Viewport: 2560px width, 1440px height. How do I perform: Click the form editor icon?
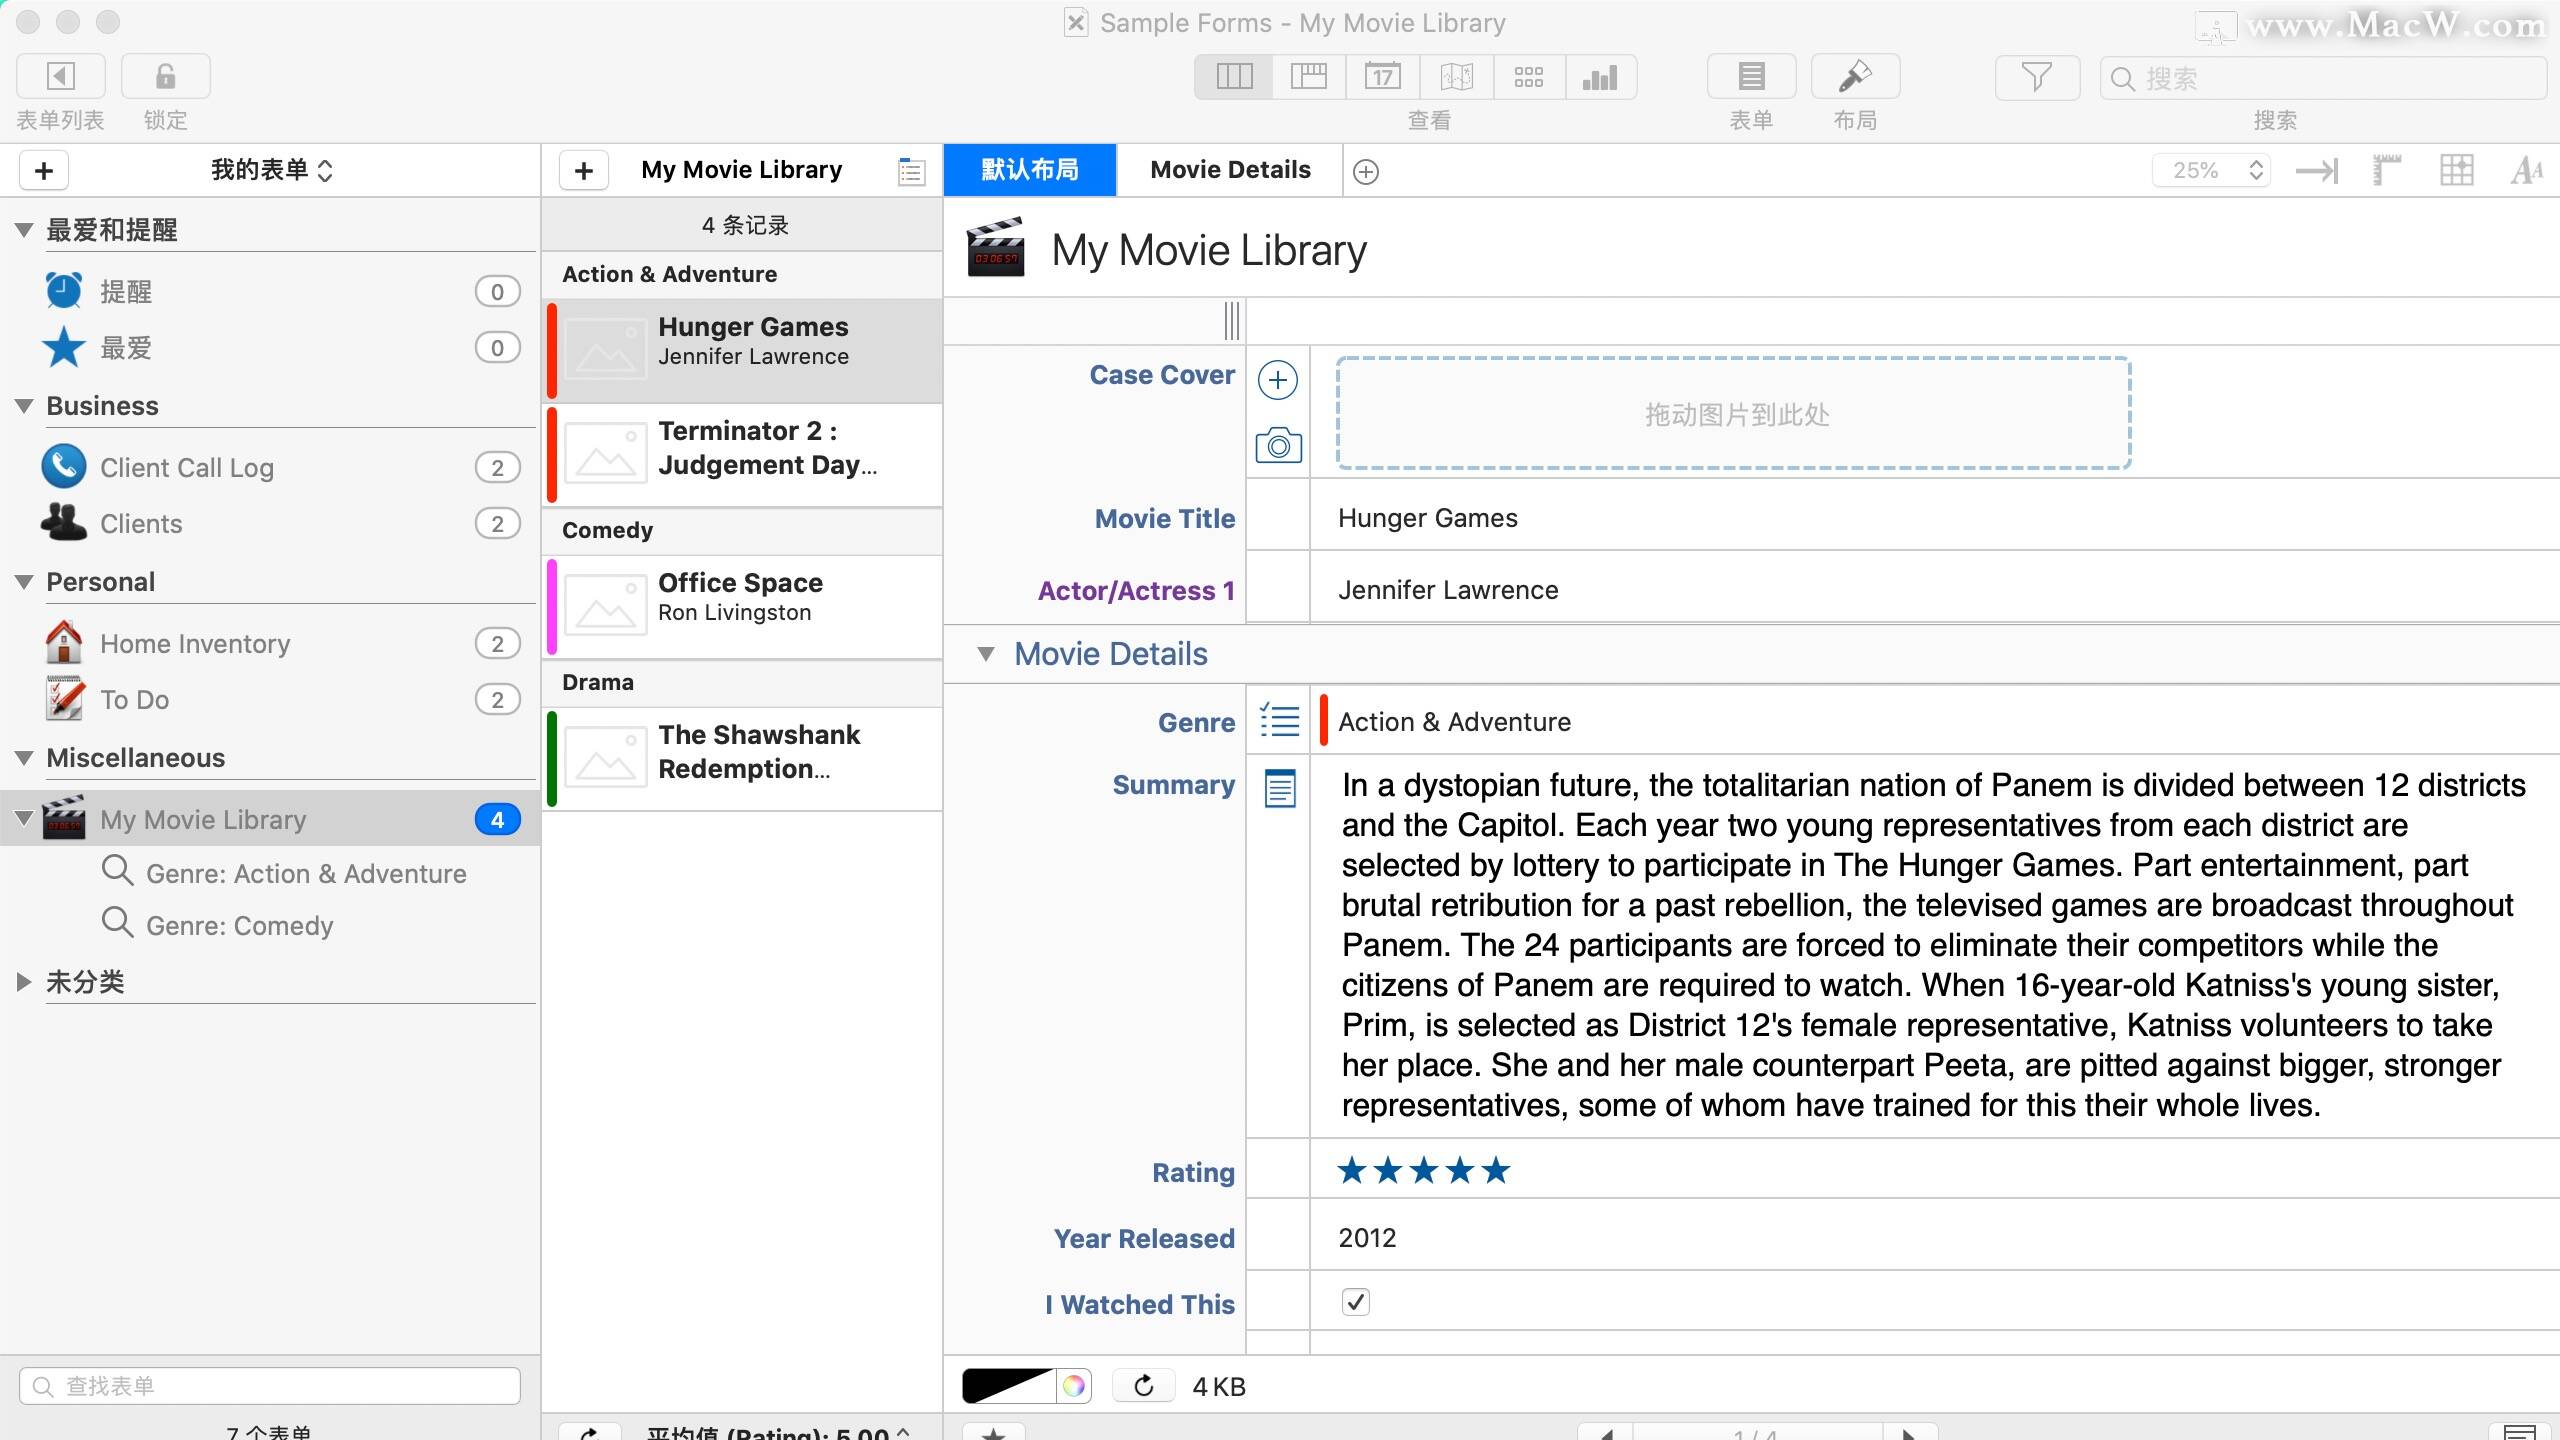click(x=1751, y=77)
